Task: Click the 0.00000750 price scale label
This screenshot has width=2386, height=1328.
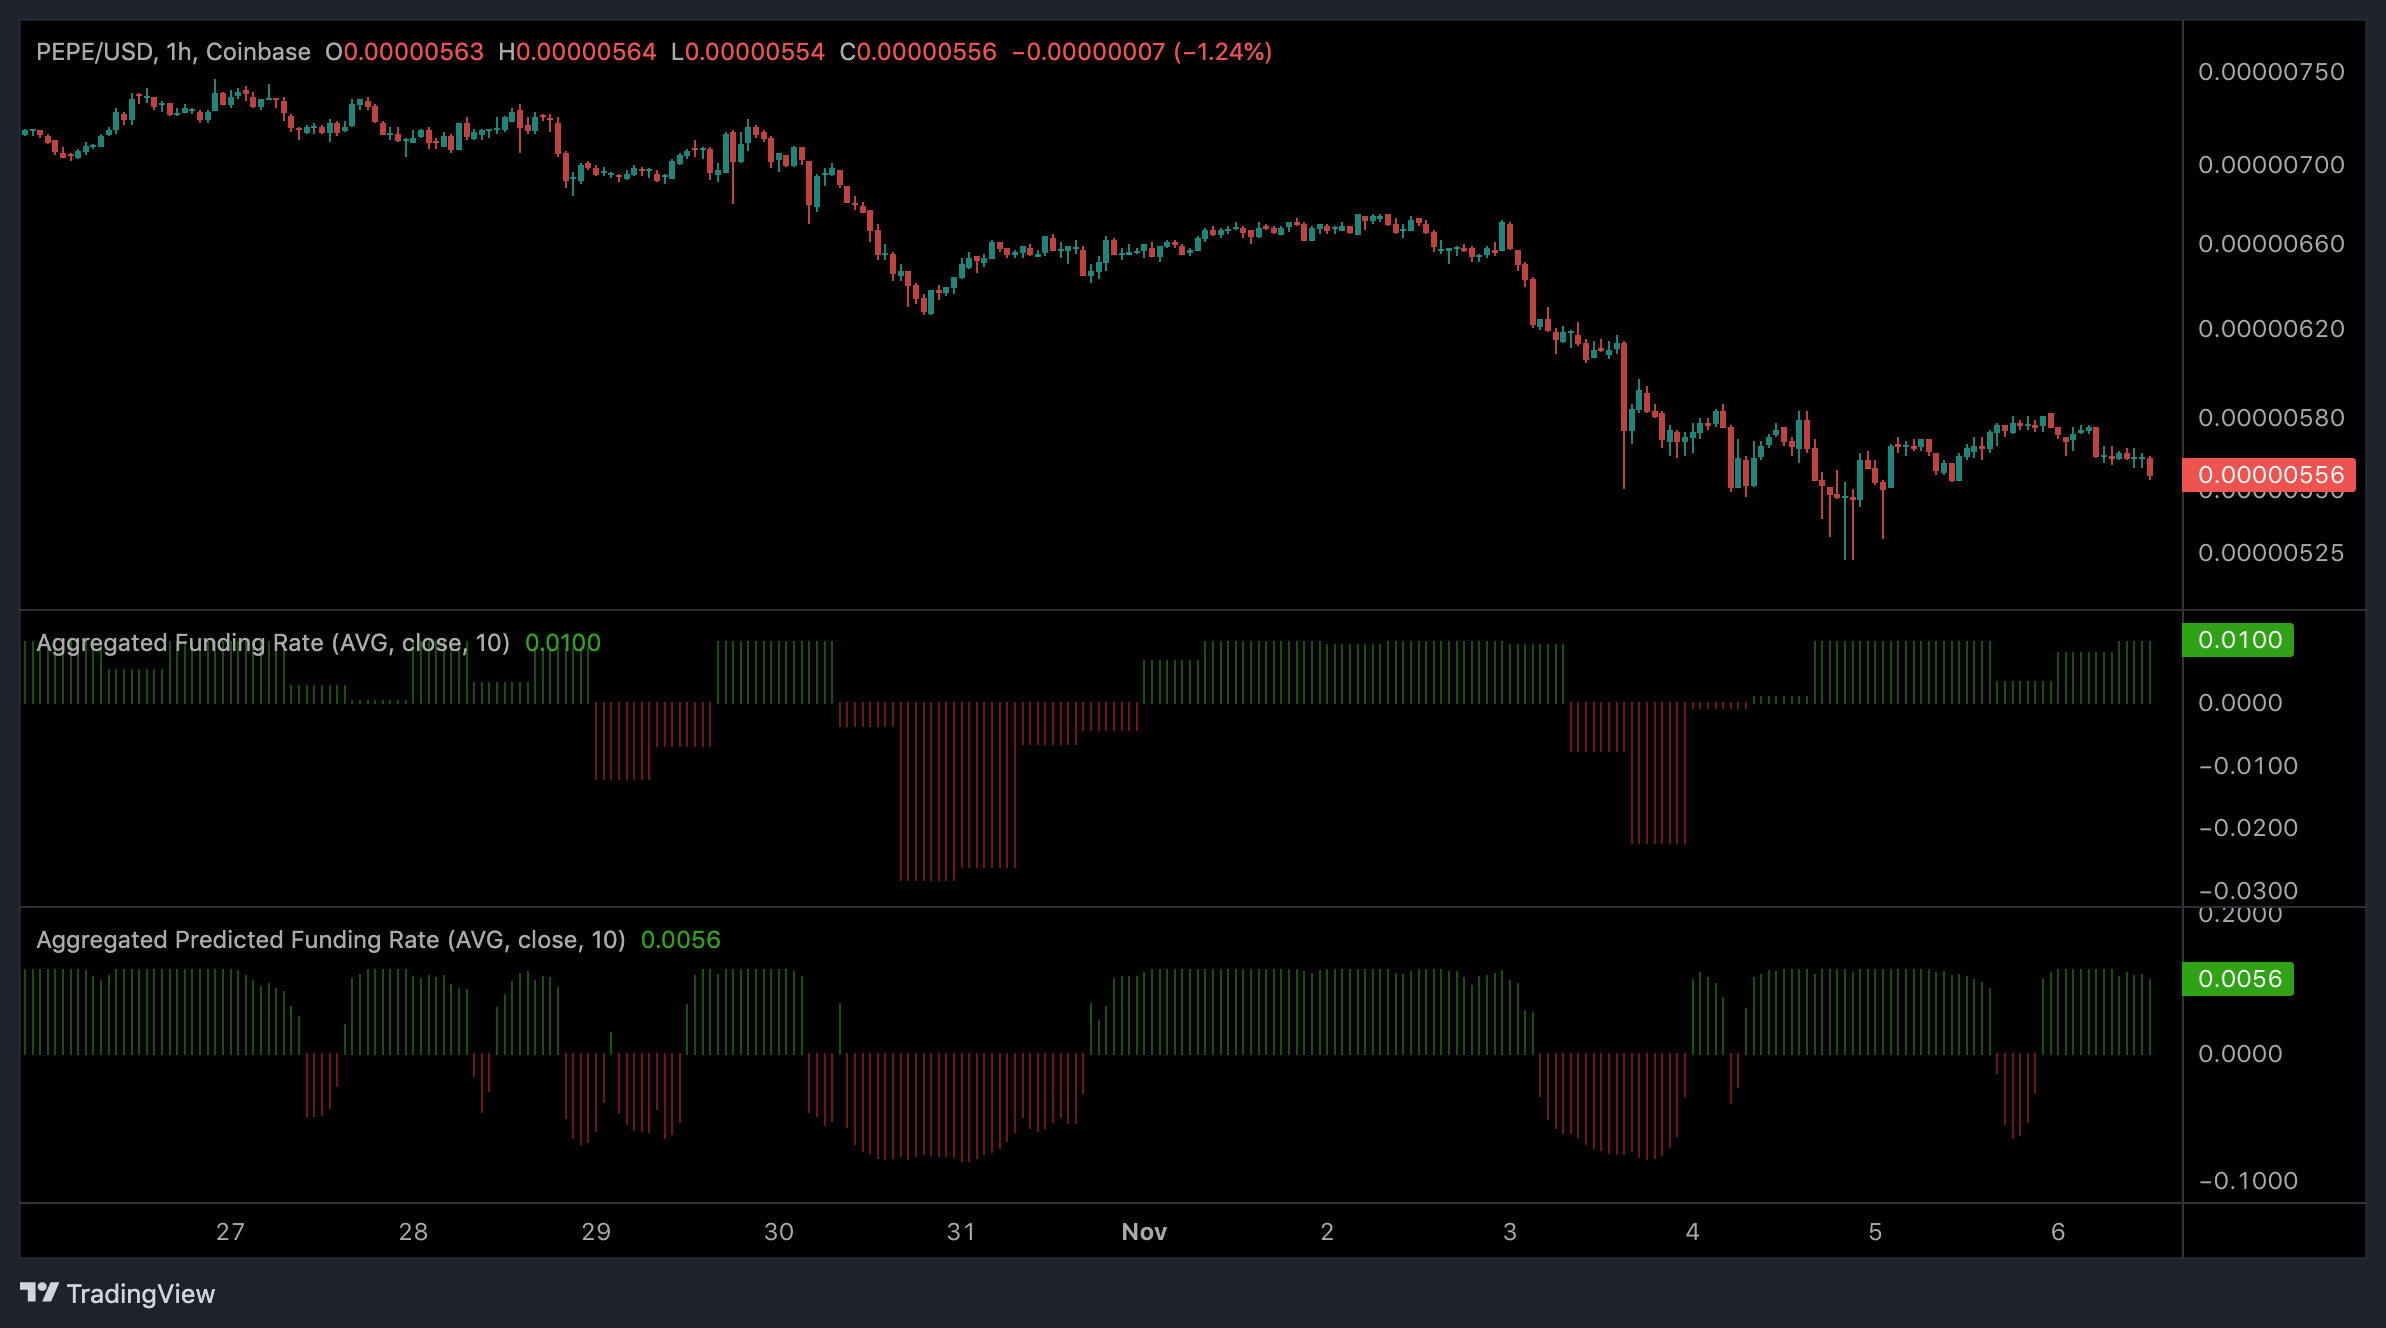Action: coord(2273,71)
